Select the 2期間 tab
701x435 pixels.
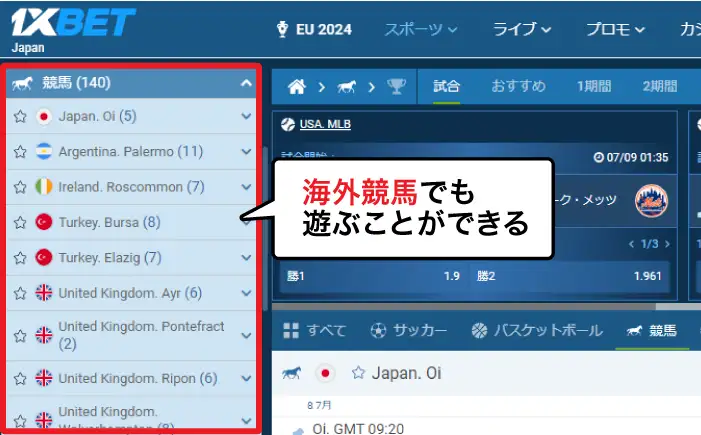click(x=660, y=86)
